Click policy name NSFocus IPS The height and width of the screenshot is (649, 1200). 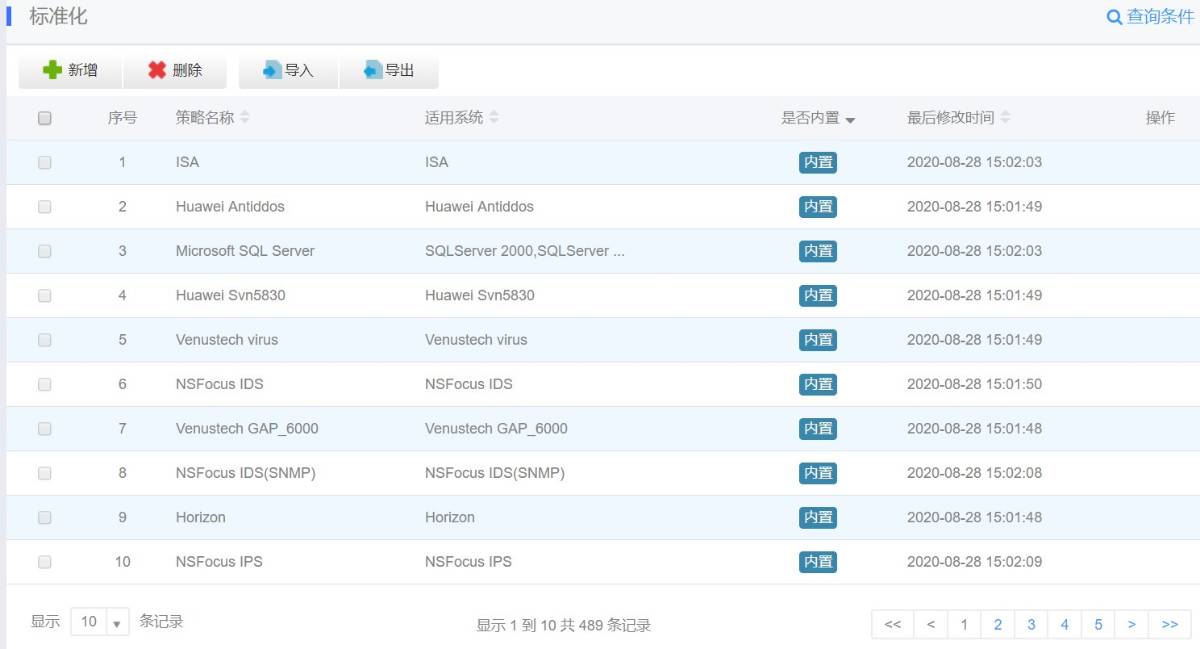[x=219, y=562]
